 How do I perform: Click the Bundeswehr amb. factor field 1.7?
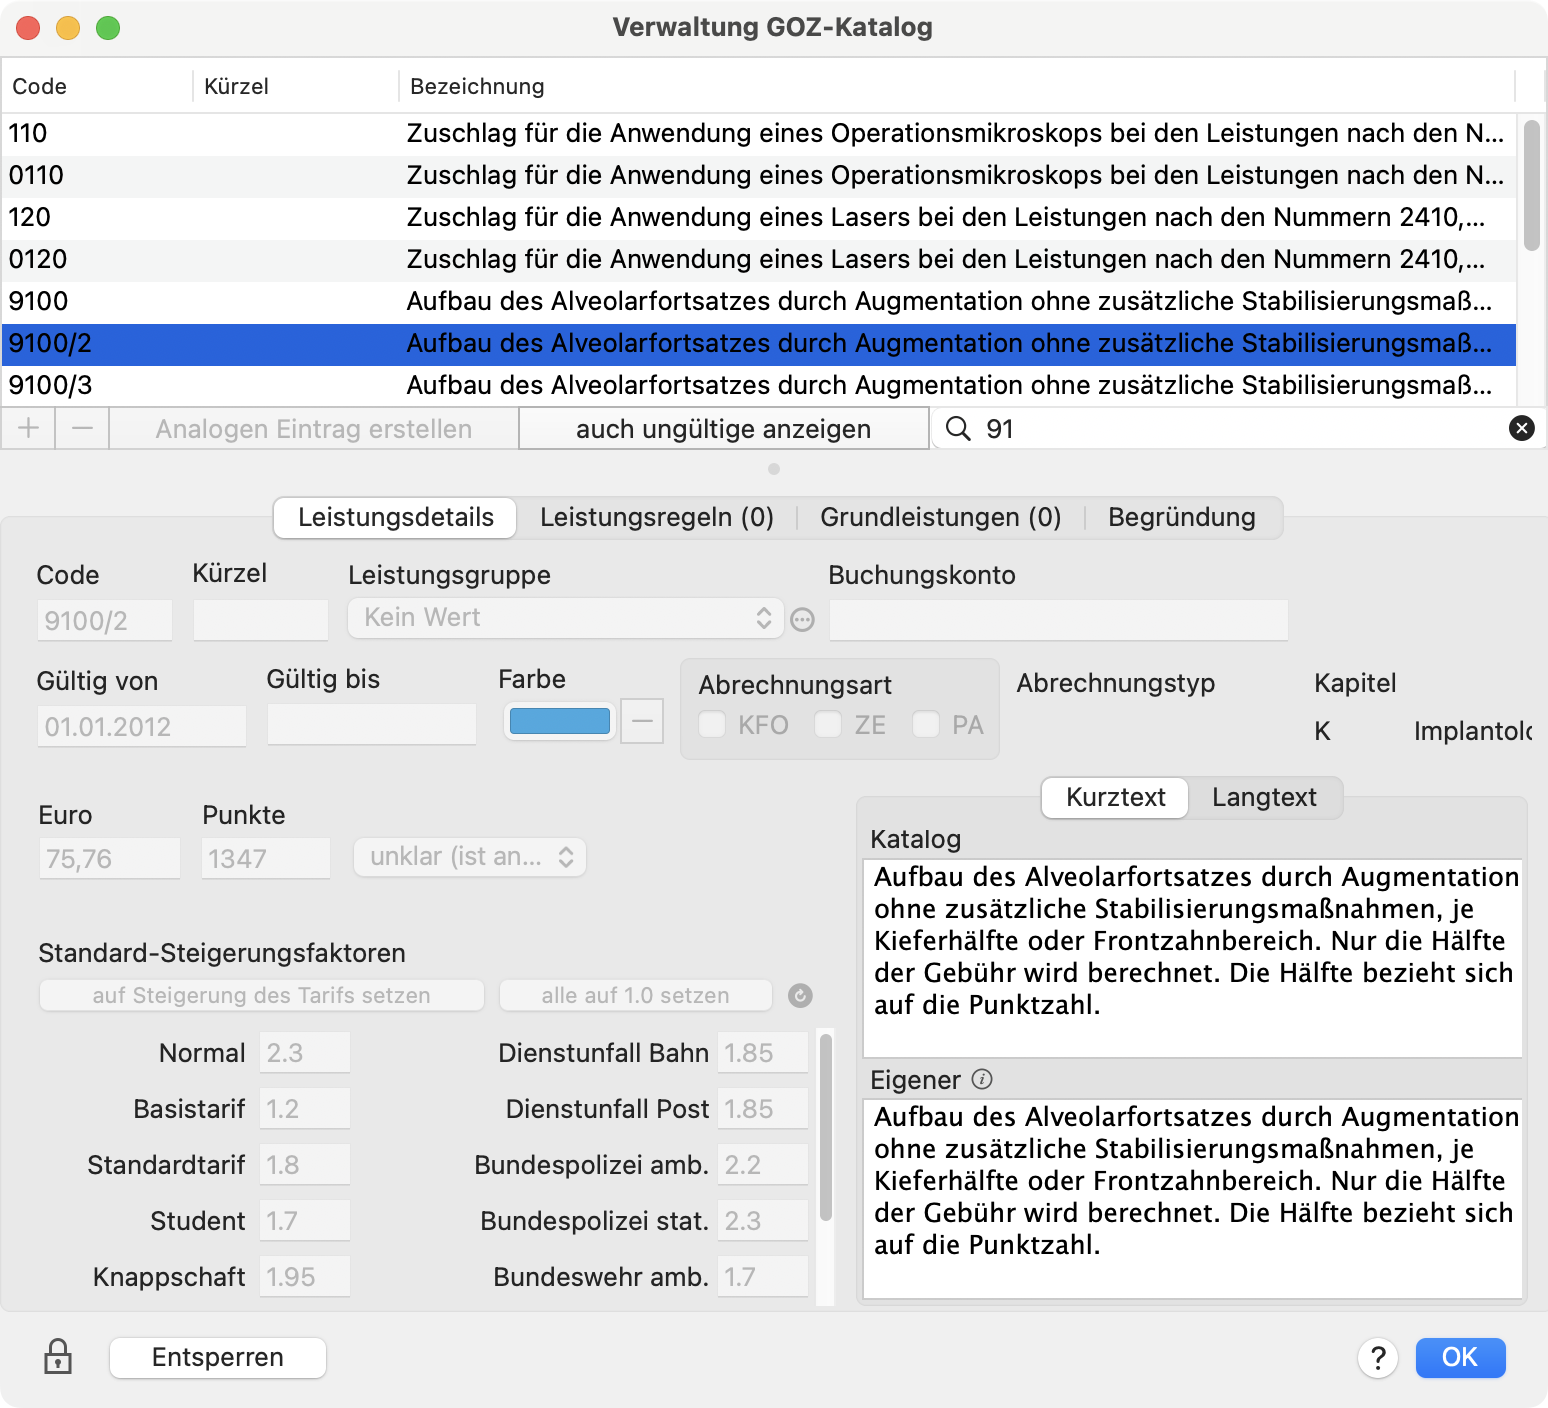763,1277
